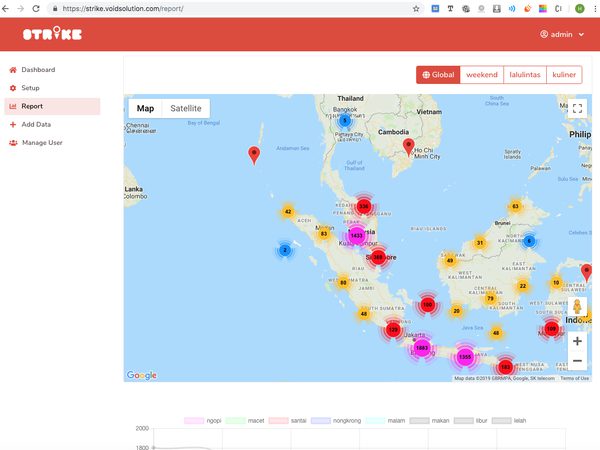The height and width of the screenshot is (450, 600).
Task: Click the STRIKE logo in the header
Action: (x=52, y=34)
